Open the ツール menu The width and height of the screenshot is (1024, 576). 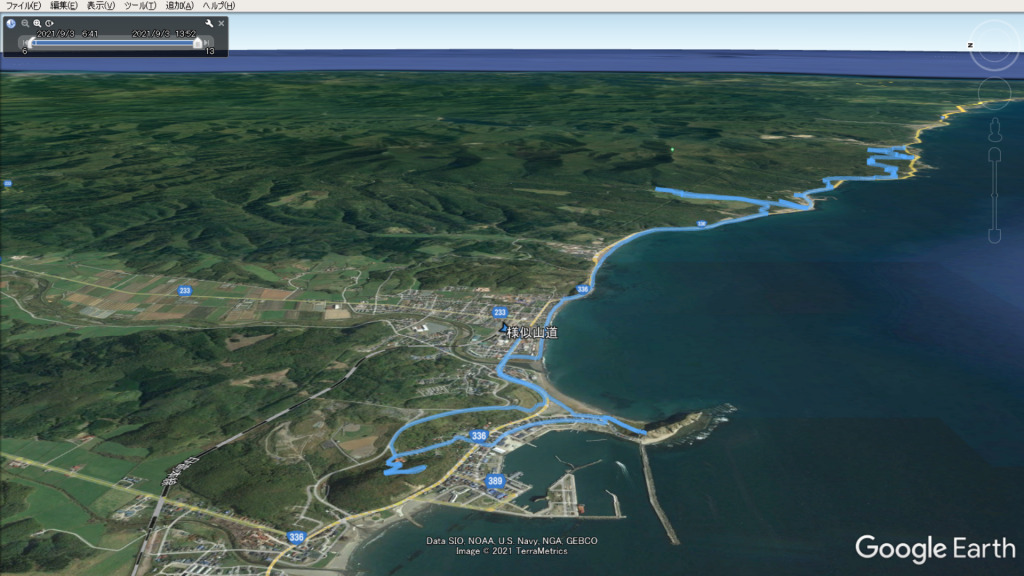[141, 6]
